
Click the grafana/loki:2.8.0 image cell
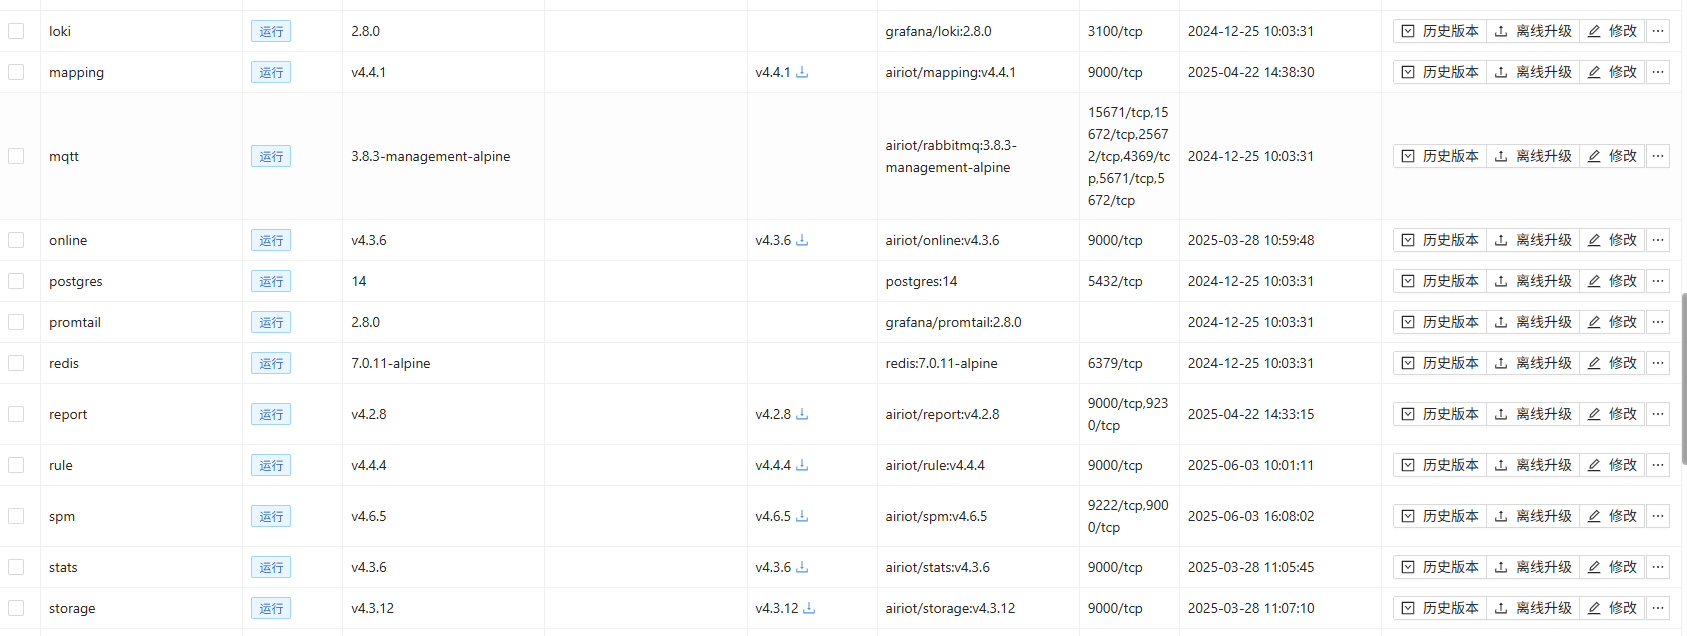coord(938,31)
